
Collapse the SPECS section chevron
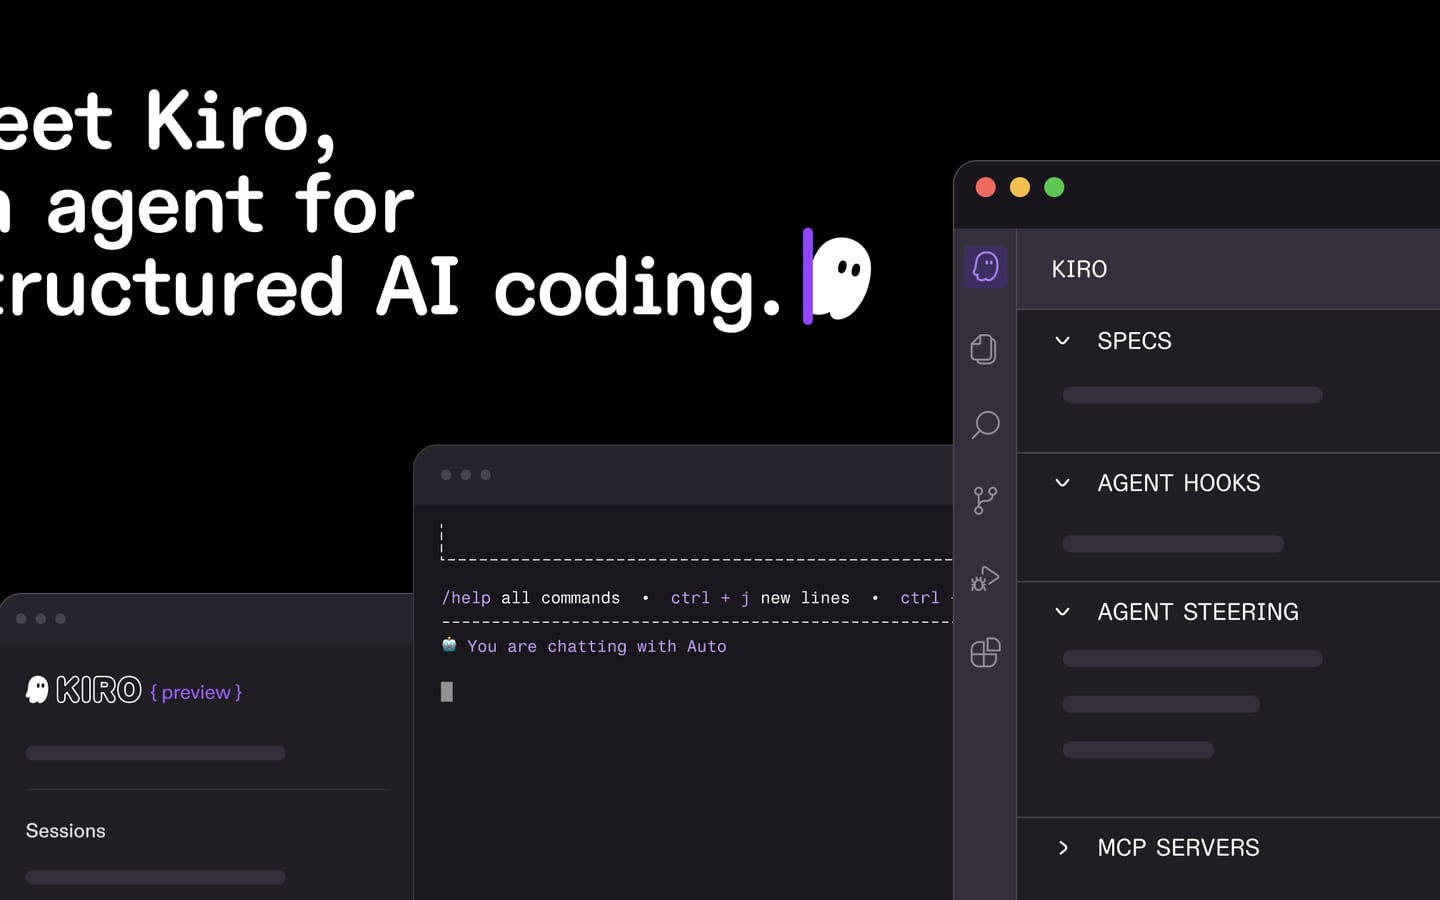click(x=1062, y=341)
